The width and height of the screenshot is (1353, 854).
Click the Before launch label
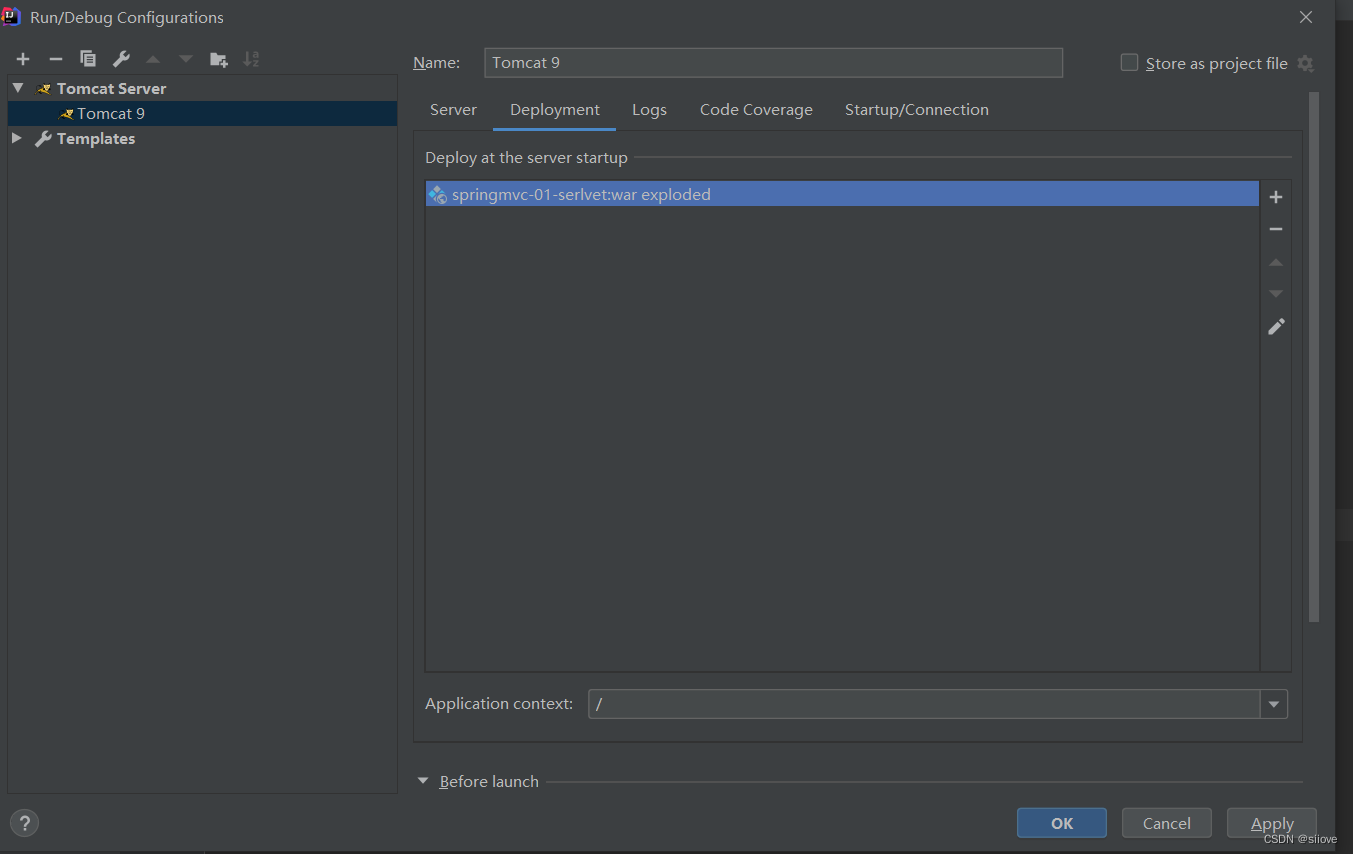click(489, 781)
